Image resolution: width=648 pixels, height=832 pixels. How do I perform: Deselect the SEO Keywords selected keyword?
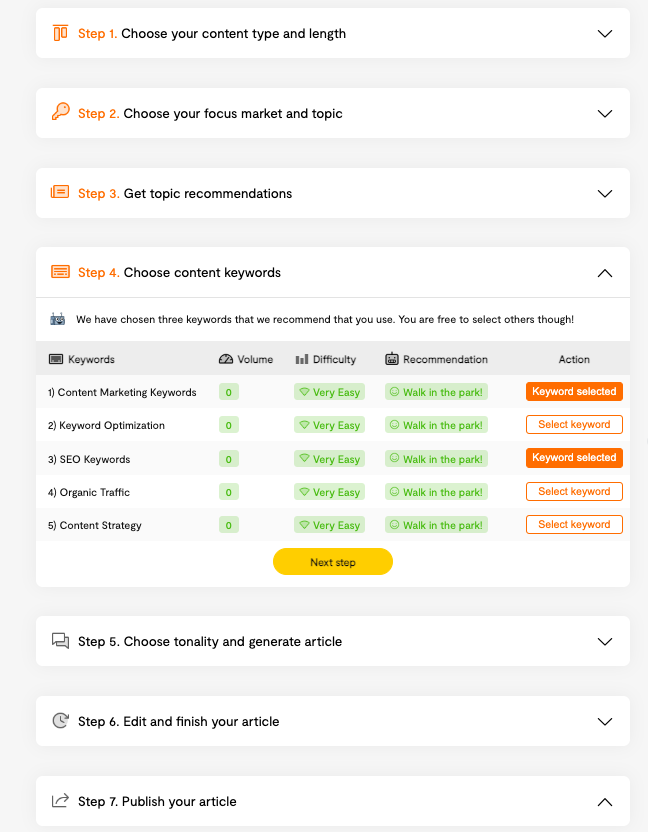click(574, 458)
